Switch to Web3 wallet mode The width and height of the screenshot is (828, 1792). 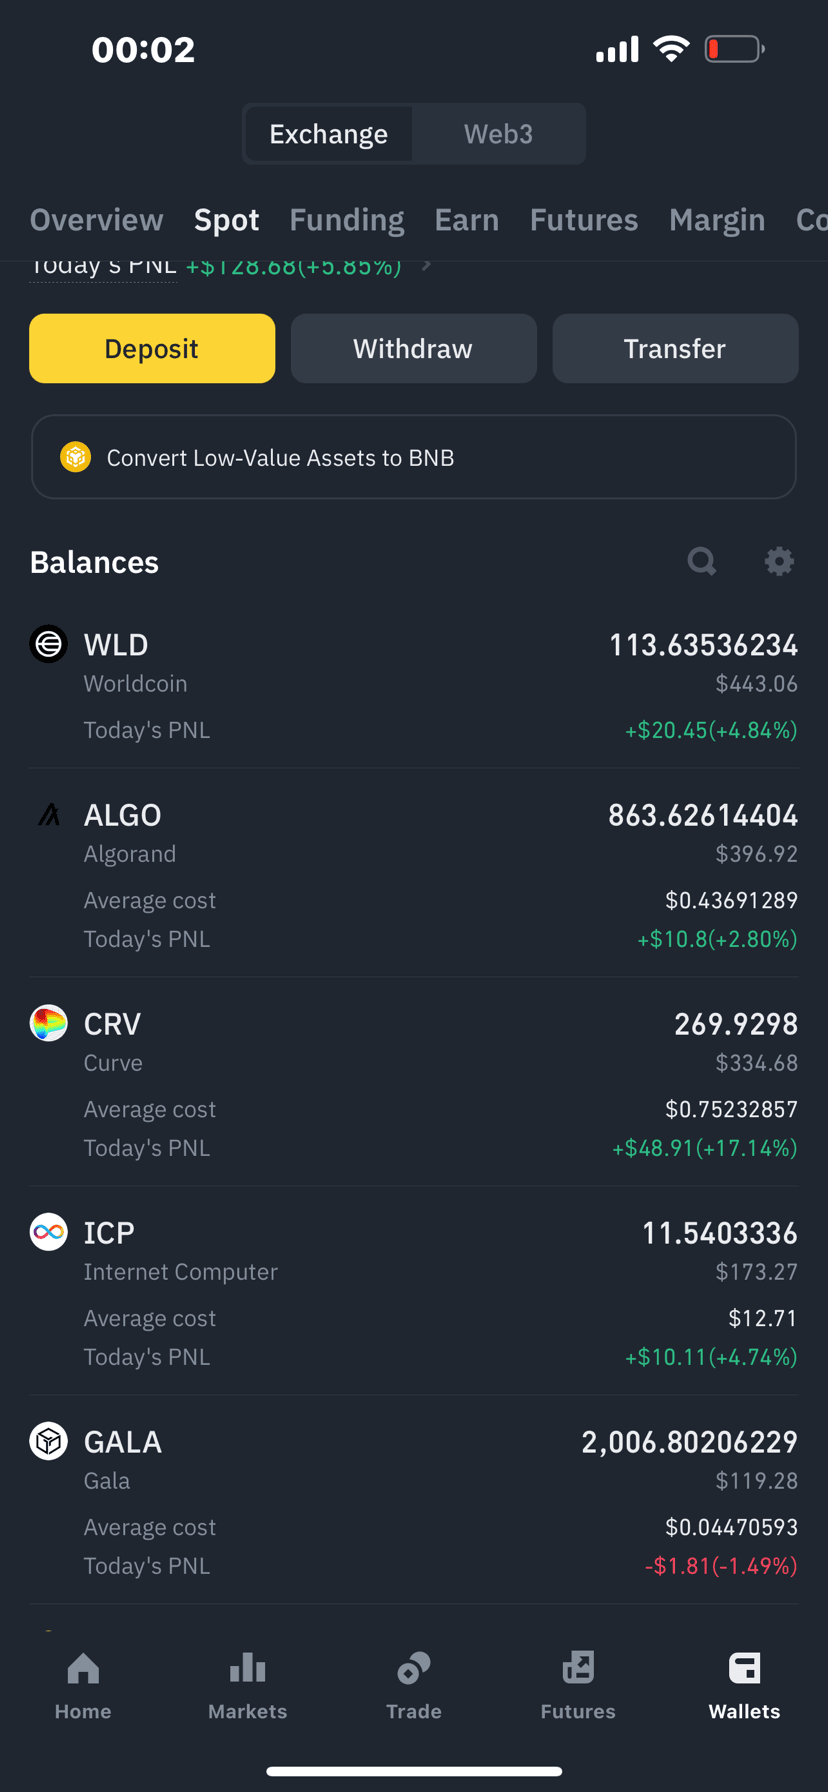tap(498, 134)
